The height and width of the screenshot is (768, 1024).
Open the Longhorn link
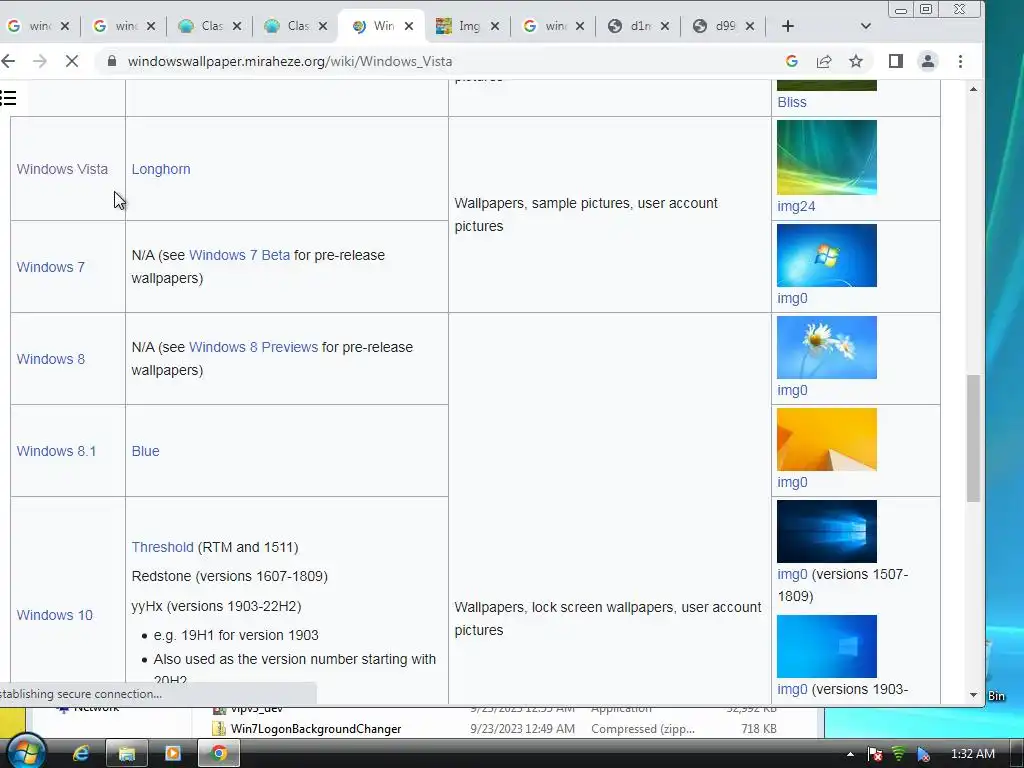click(x=161, y=169)
